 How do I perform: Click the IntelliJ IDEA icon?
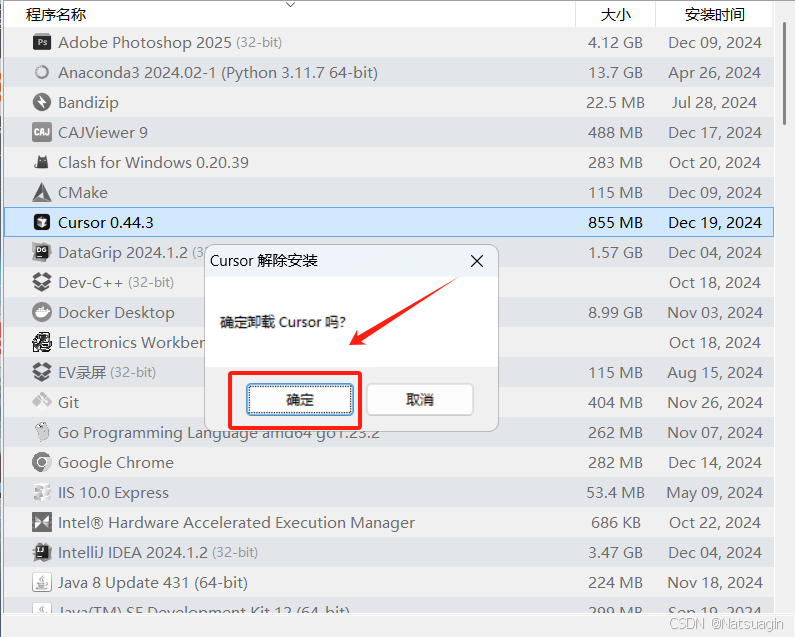[42, 552]
